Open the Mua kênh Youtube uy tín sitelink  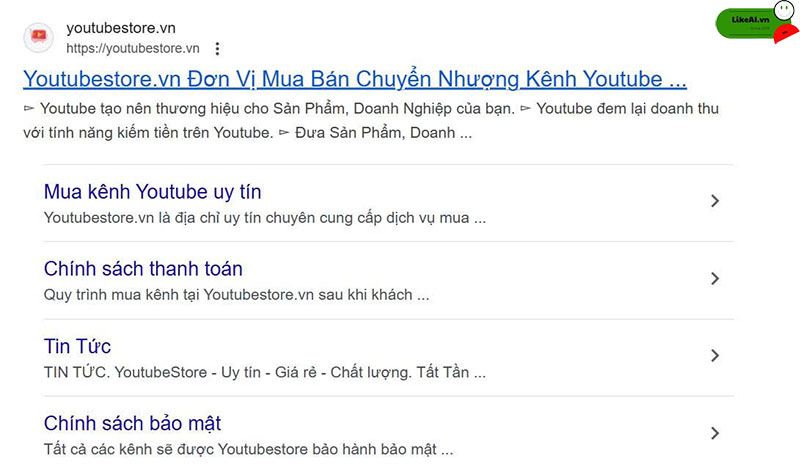point(153,192)
